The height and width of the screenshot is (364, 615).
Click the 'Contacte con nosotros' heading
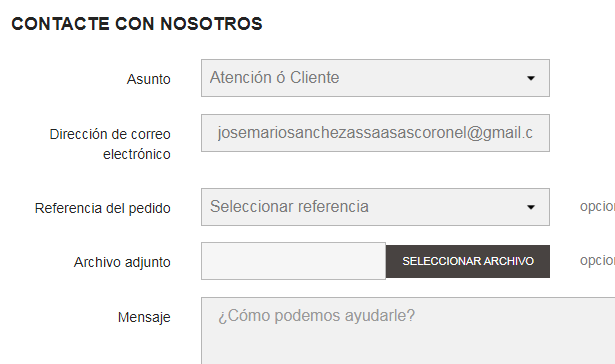pyautogui.click(x=137, y=24)
